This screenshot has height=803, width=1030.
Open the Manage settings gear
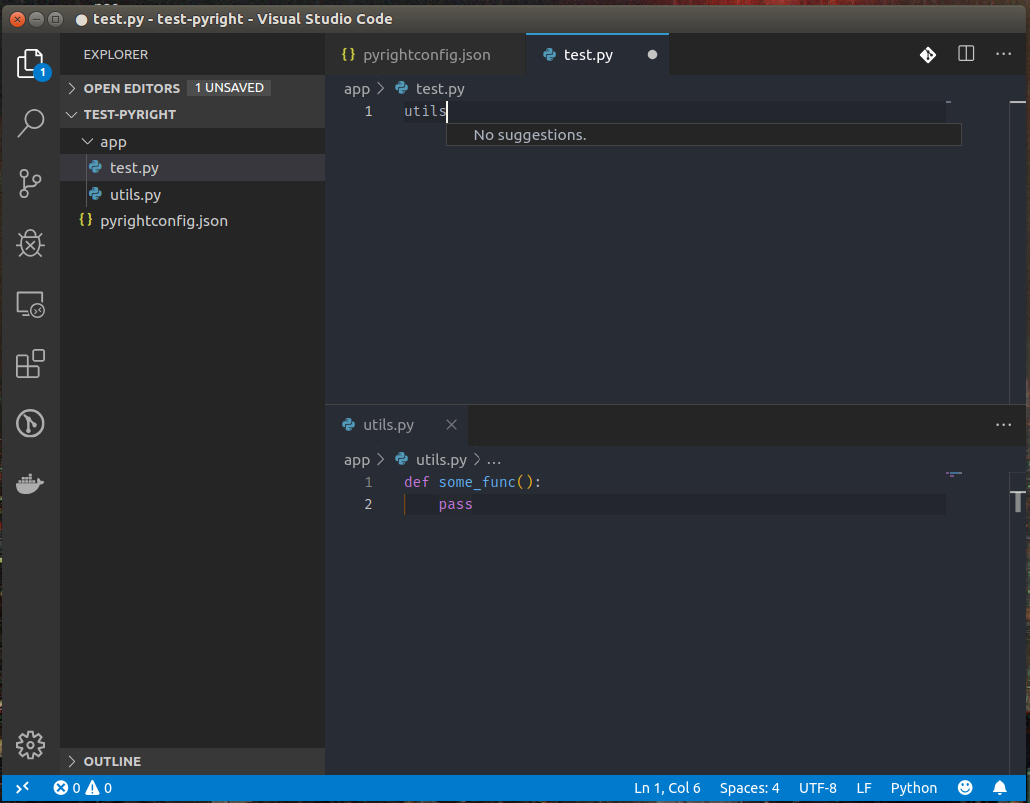pyautogui.click(x=30, y=745)
